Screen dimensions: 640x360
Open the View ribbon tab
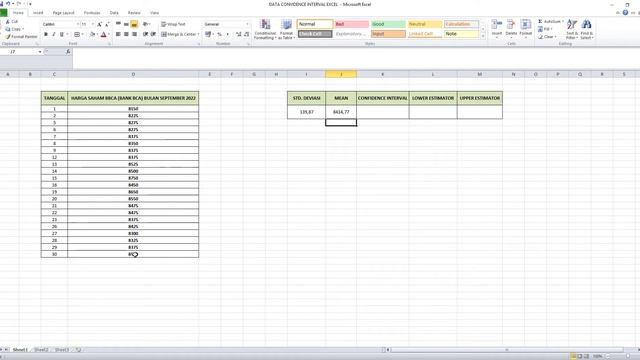coord(155,13)
